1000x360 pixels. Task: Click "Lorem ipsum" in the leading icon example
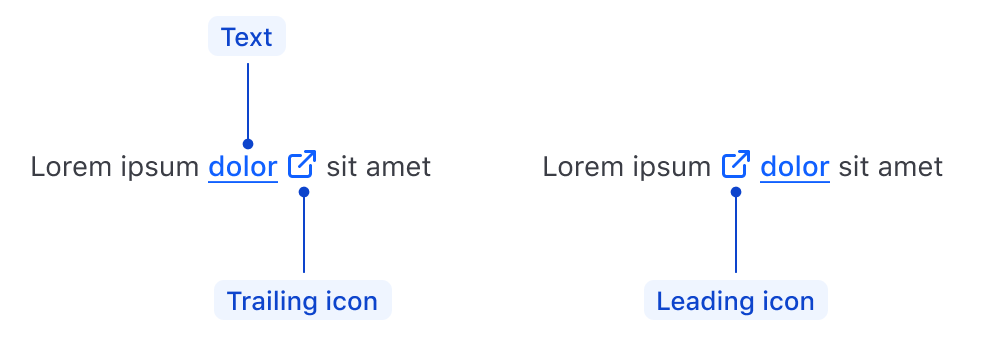[626, 167]
